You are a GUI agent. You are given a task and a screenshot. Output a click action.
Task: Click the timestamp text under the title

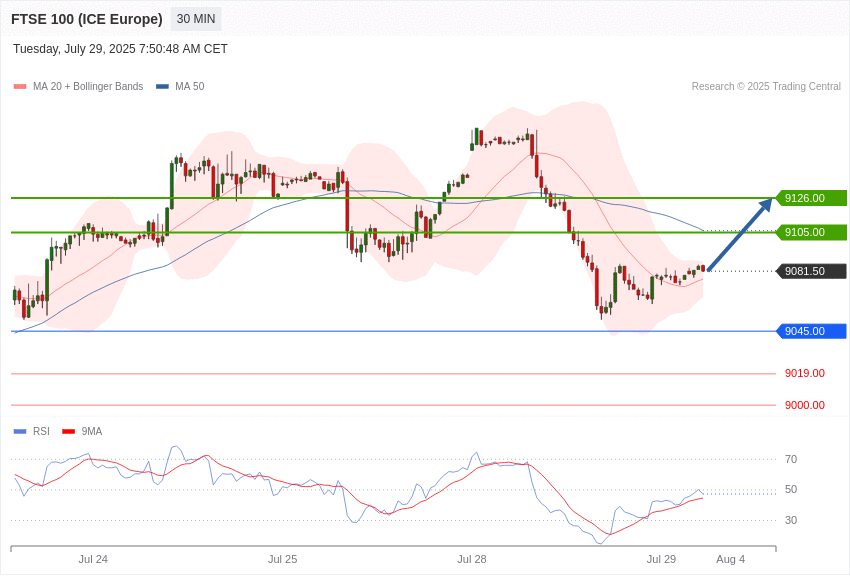pos(120,48)
